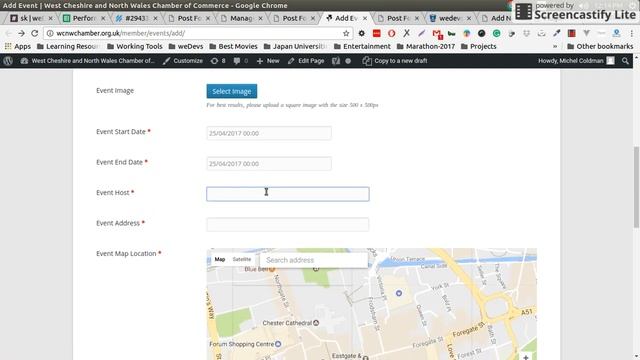Close the Add Event browser tab
This screenshot has width=640, height=360.
pyautogui.click(x=365, y=18)
